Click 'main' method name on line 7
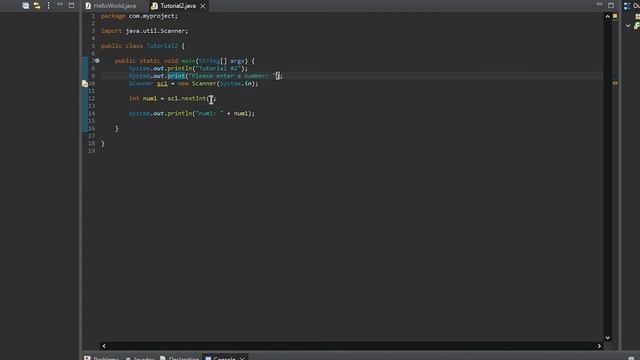This screenshot has width=640, height=360. point(188,61)
